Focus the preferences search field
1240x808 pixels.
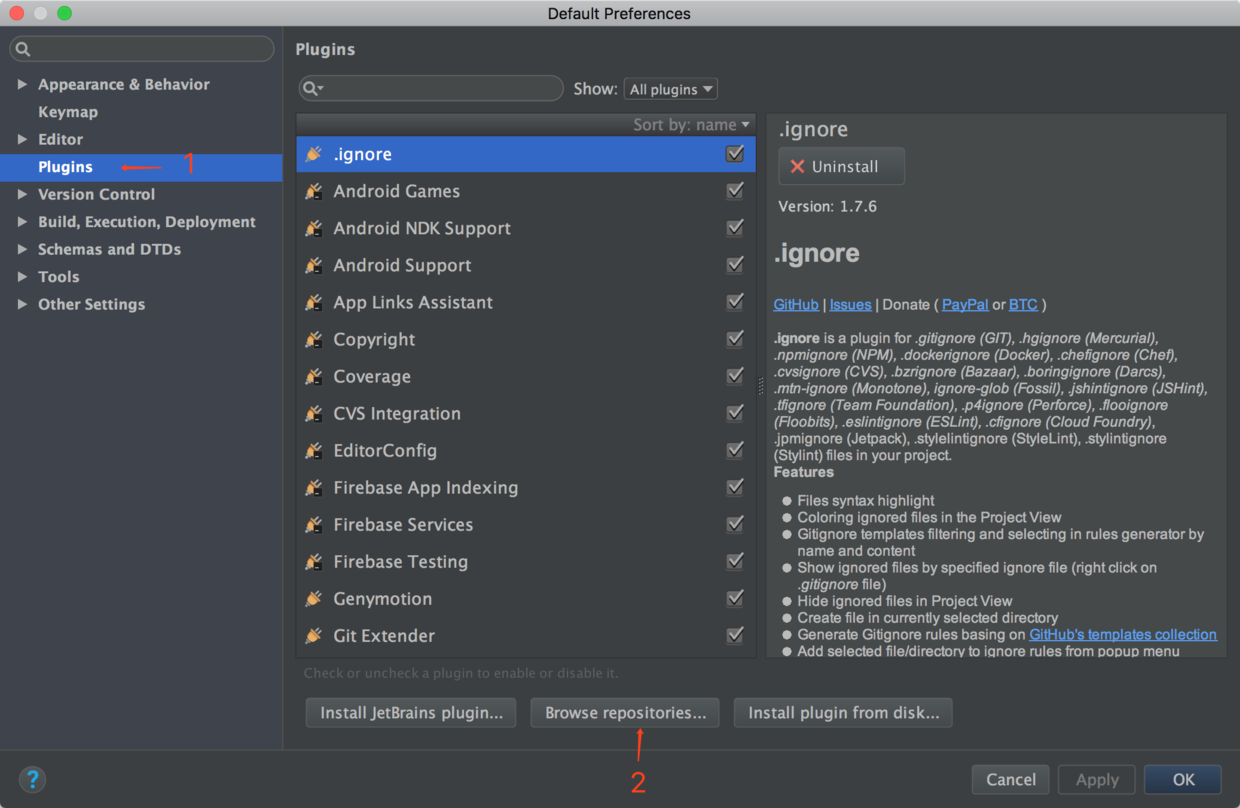pos(142,49)
